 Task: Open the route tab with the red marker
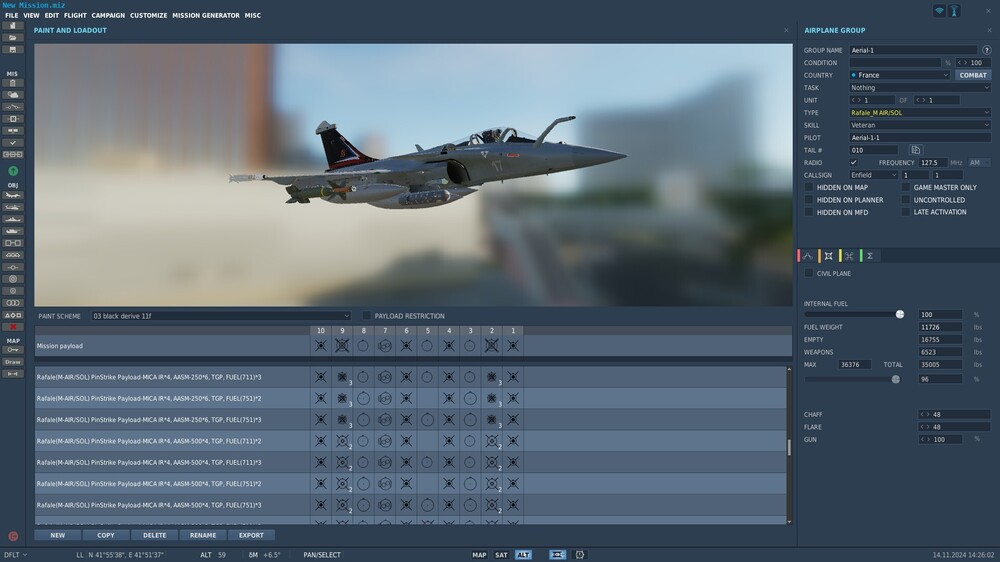[x=807, y=256]
